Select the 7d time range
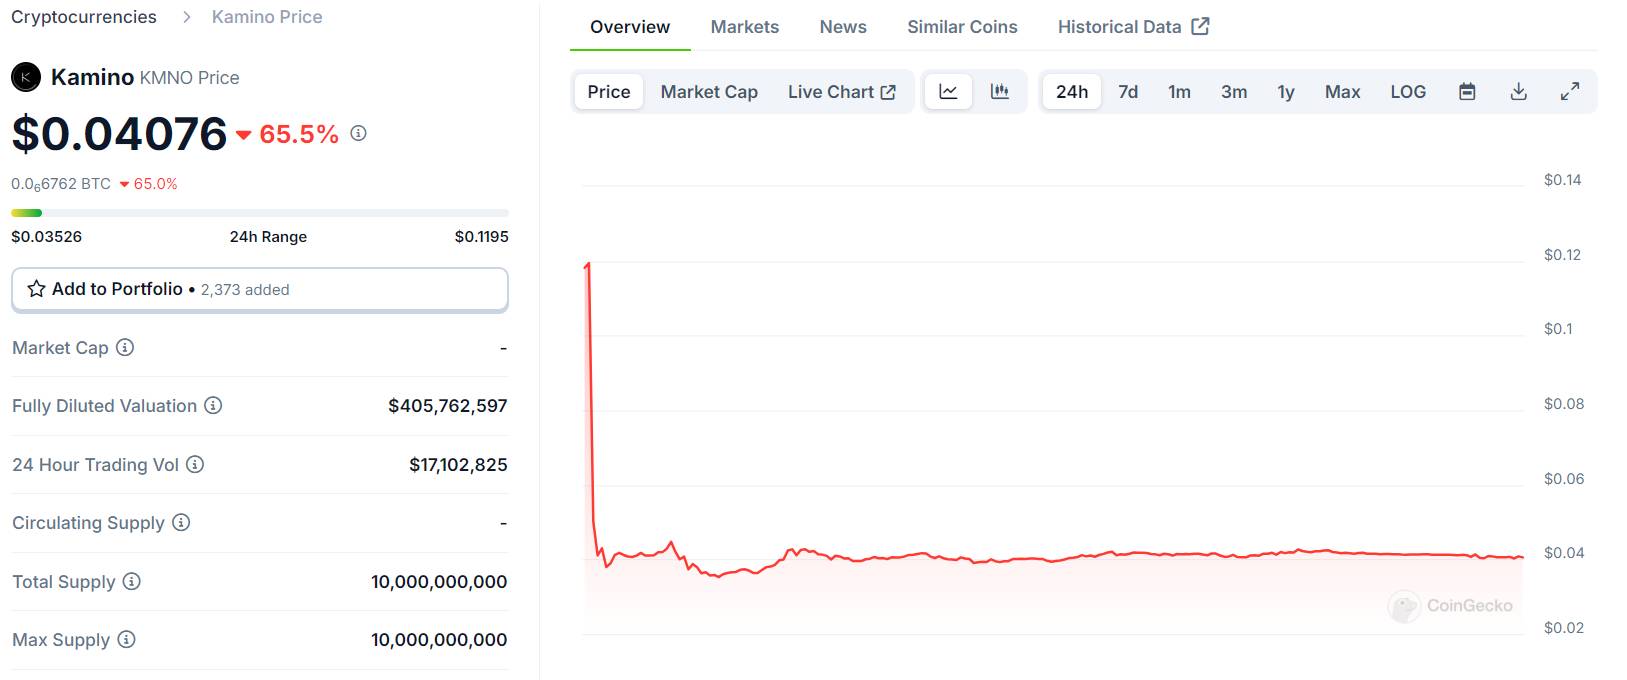 point(1128,92)
